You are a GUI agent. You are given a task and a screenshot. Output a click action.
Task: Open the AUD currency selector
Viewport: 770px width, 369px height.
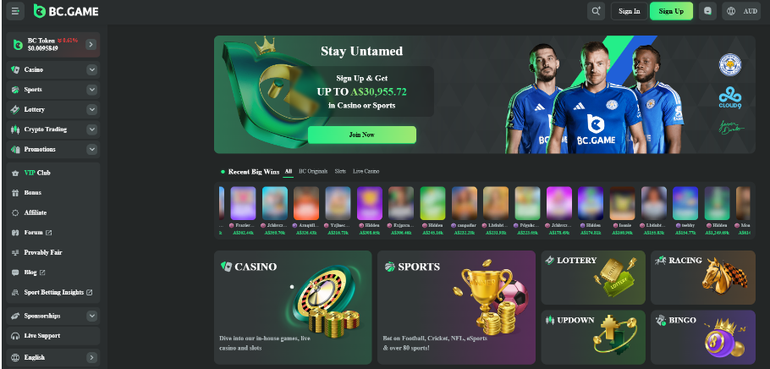coord(741,11)
